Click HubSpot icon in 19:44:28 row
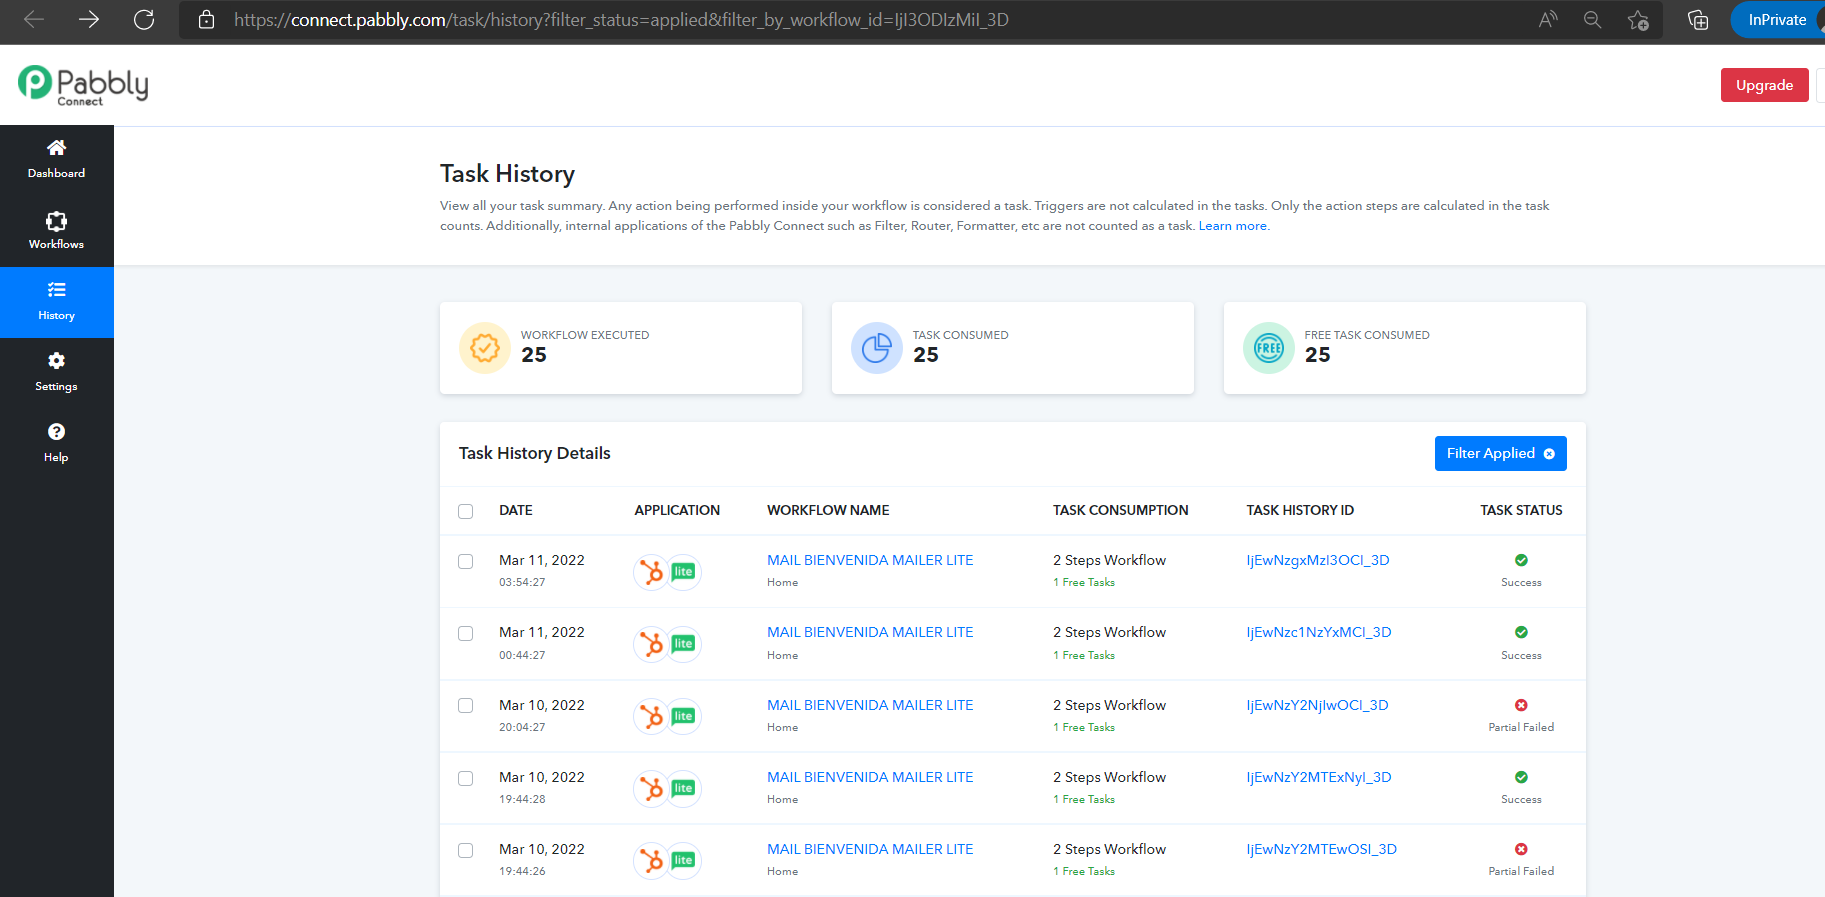This screenshot has height=897, width=1825. 652,788
